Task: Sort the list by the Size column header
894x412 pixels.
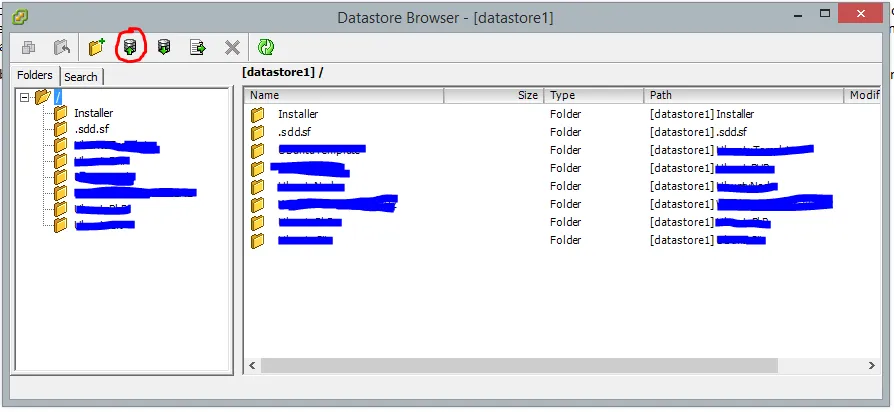Action: click(x=493, y=95)
